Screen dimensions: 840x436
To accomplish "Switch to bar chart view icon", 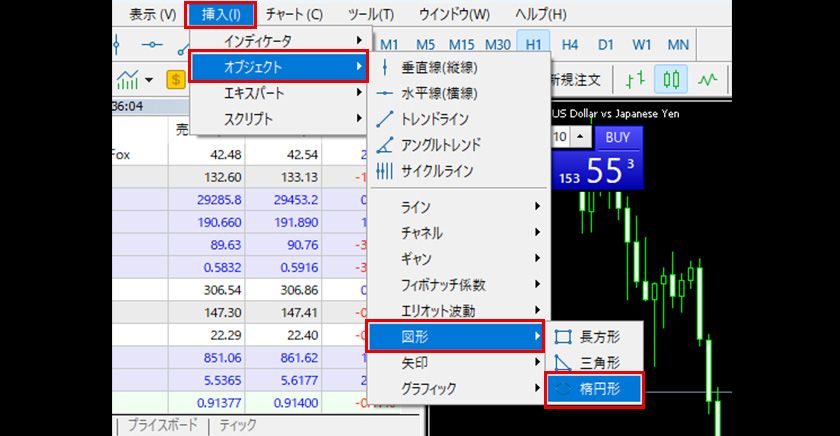I will pos(635,79).
